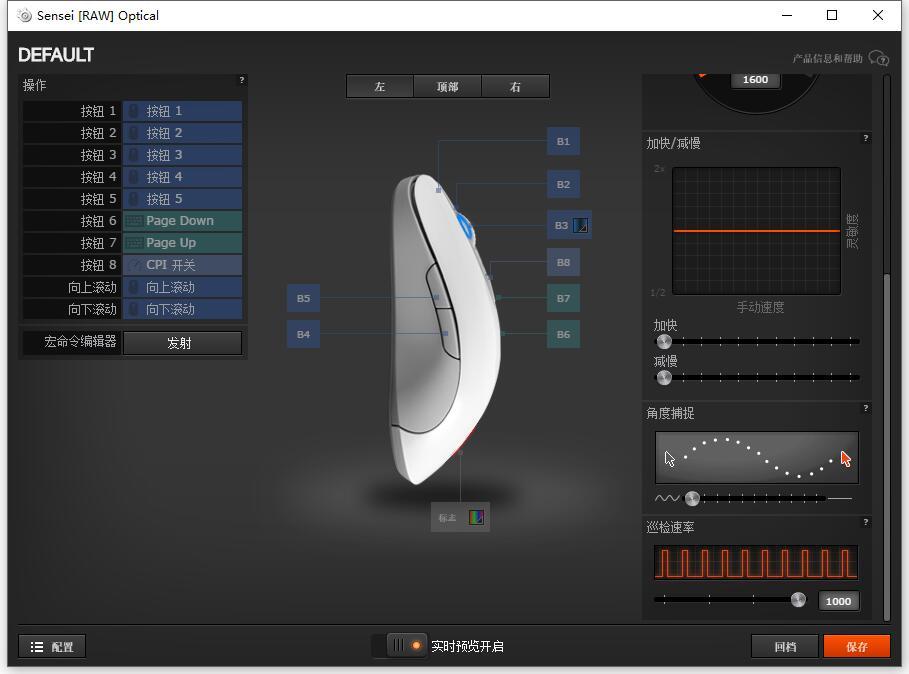The width and height of the screenshot is (909, 674).
Task: Select the B1 button marker
Action: click(x=563, y=141)
